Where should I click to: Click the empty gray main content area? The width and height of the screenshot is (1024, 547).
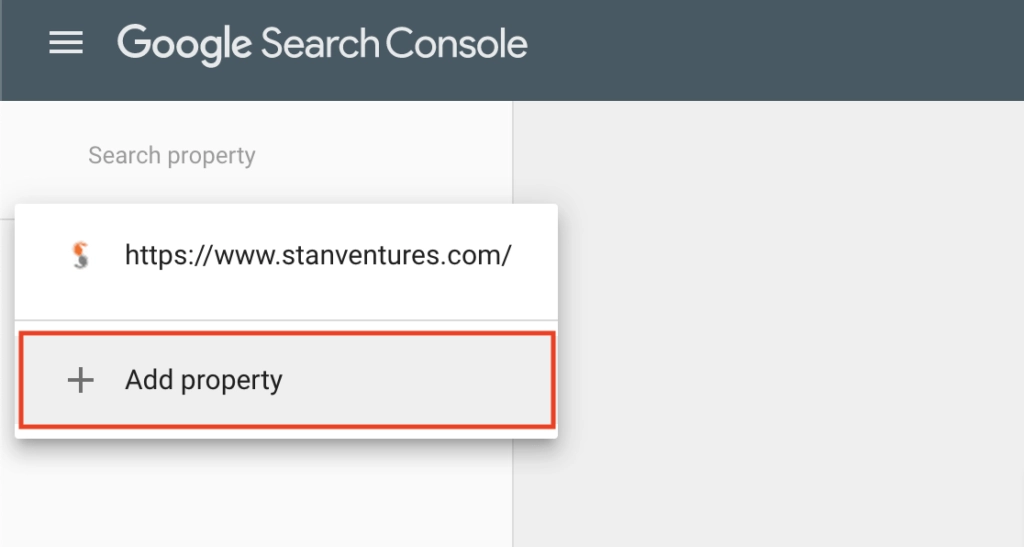(768, 320)
